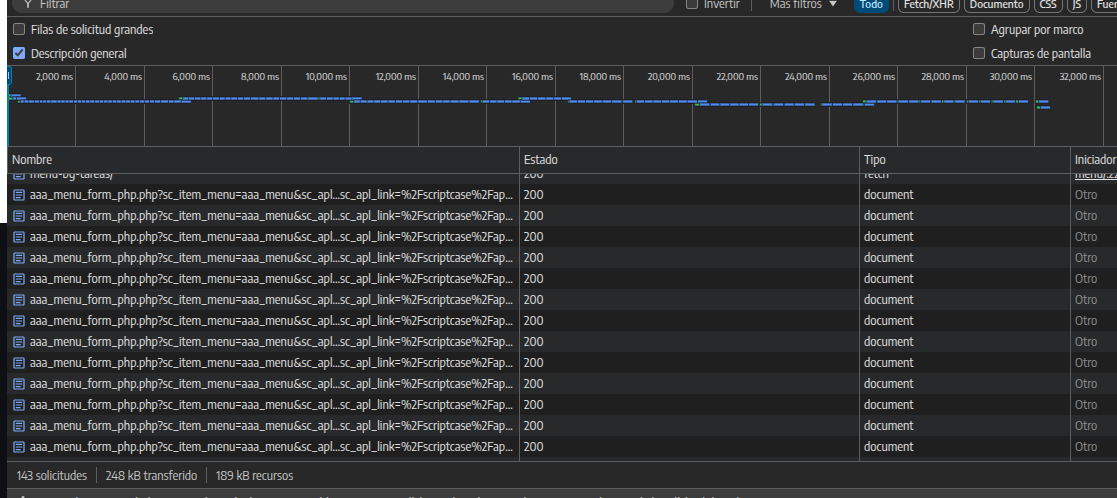Click the funnel filter icon
1117x498 pixels.
coord(28,4)
